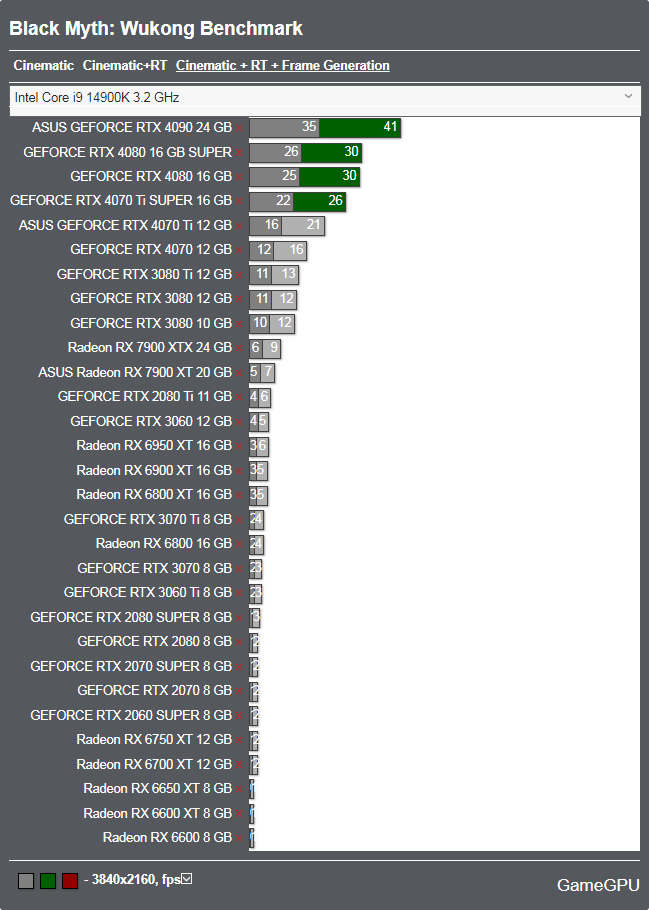Remove GEFORCE RTX 2070 SUPER 8 GB entry
Screen dimensions: 649x910
[239, 667]
